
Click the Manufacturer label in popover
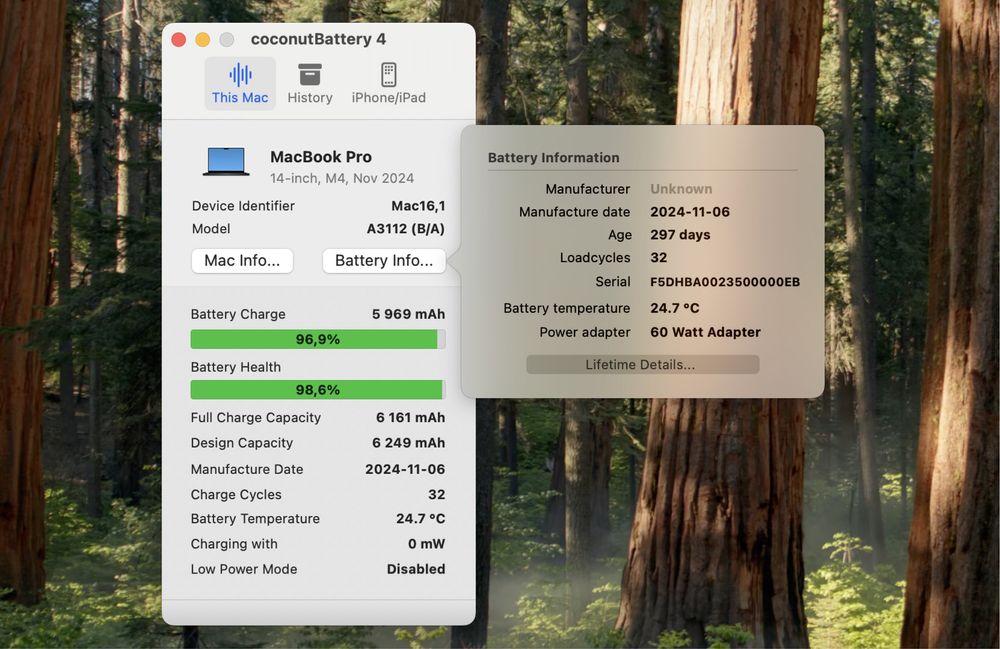(587, 189)
